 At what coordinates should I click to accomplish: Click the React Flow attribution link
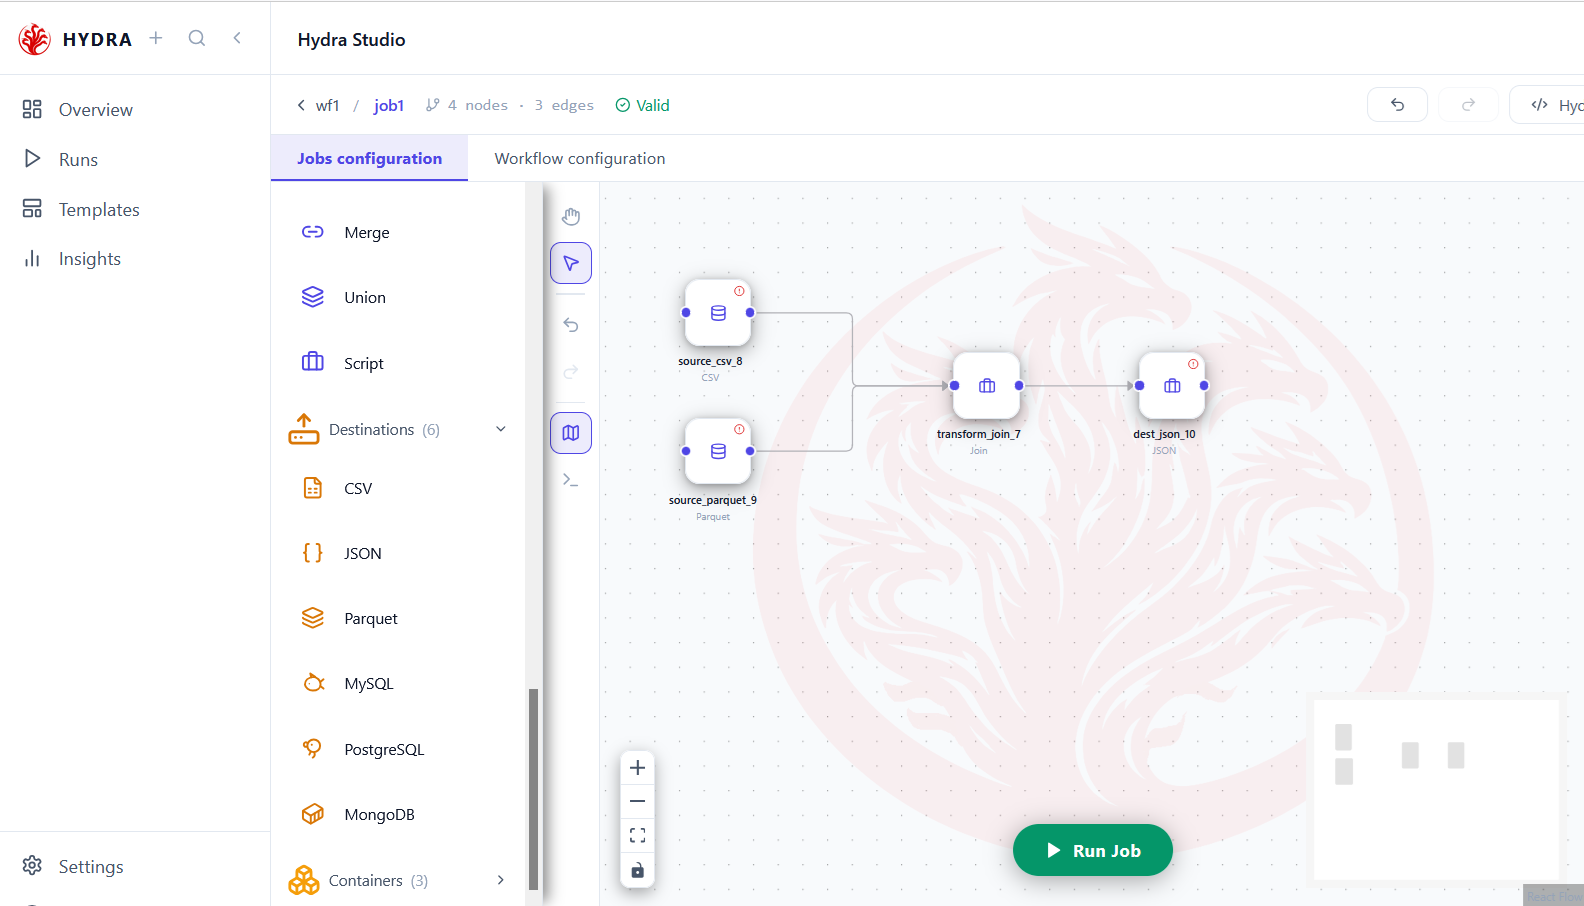1554,896
